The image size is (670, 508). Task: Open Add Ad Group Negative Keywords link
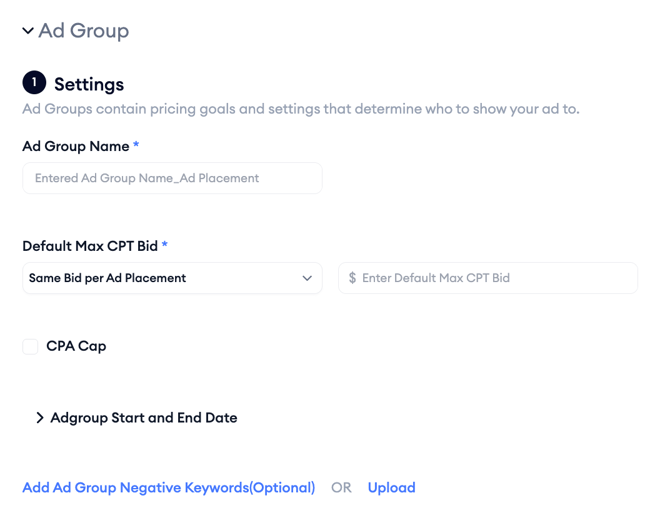(x=168, y=488)
